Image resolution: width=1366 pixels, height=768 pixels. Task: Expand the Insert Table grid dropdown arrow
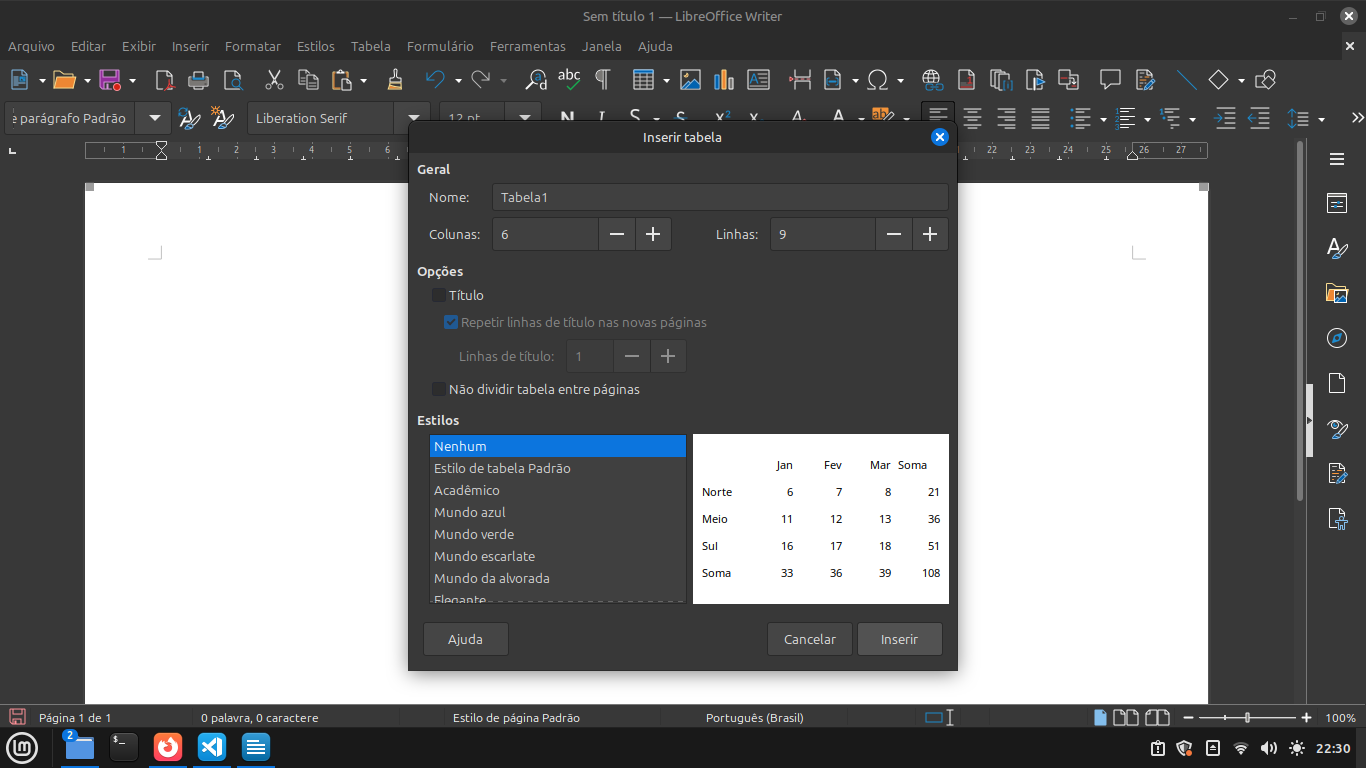(x=666, y=81)
